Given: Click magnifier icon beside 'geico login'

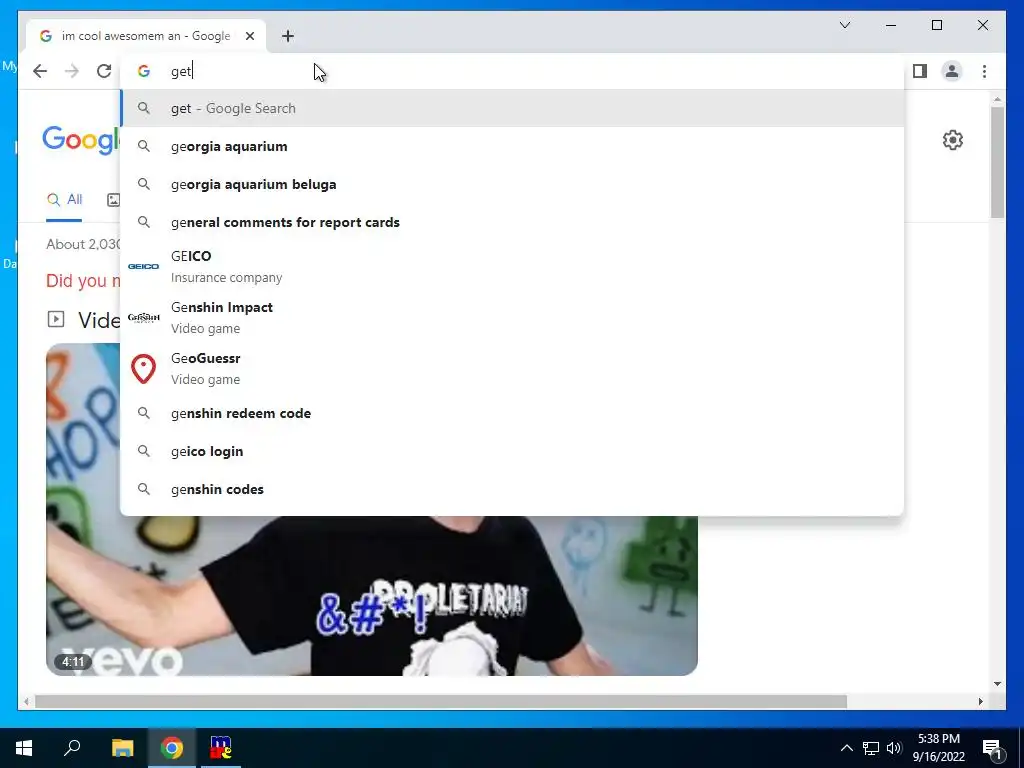Looking at the screenshot, I should pyautogui.click(x=144, y=451).
